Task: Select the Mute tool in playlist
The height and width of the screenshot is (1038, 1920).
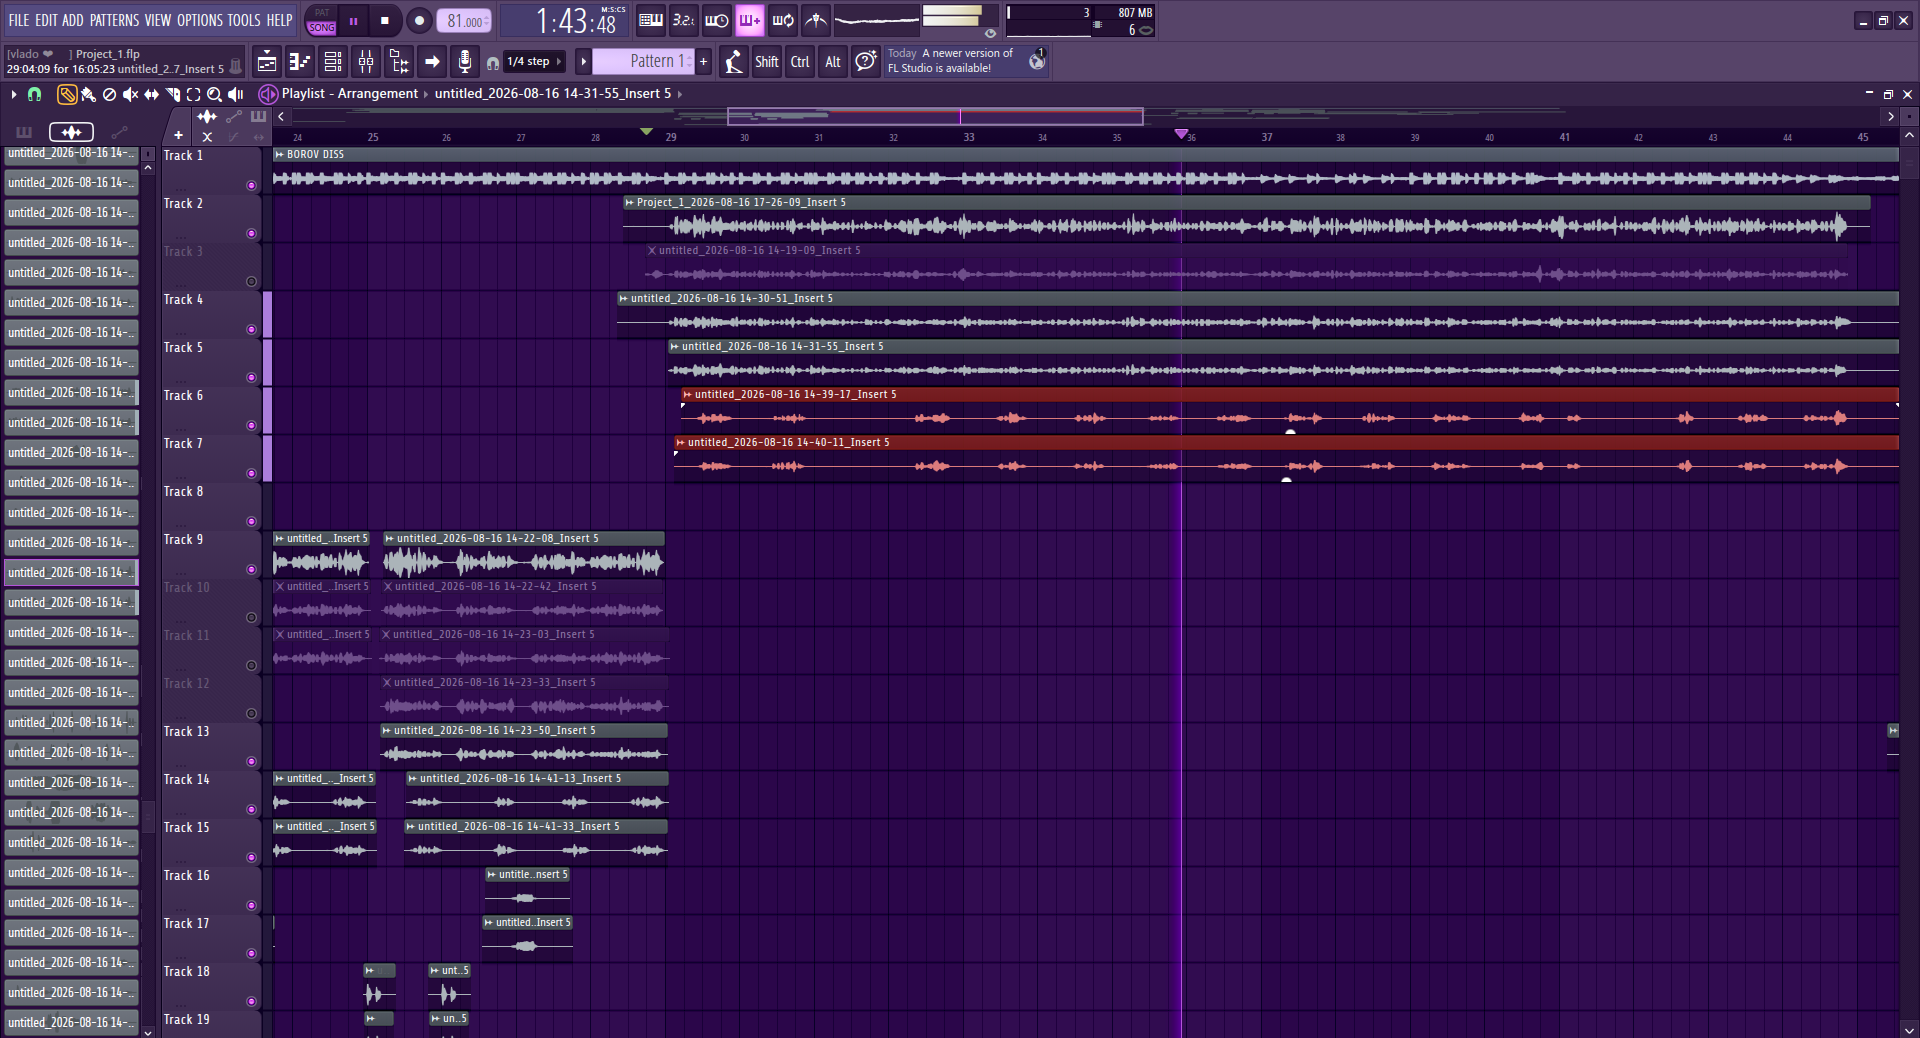Action: click(x=130, y=94)
